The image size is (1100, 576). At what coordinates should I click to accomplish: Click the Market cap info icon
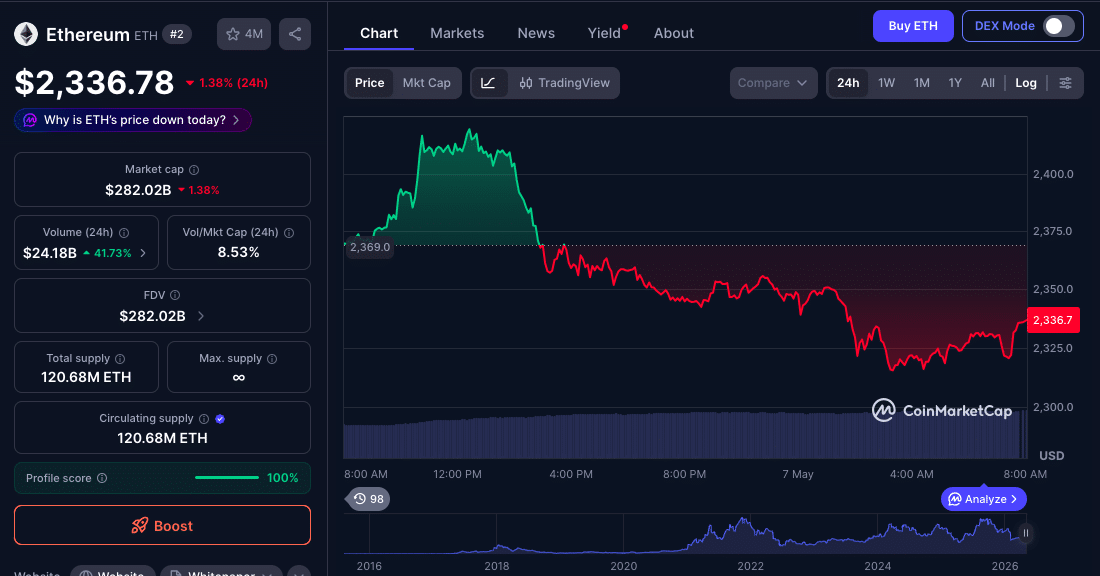coord(194,170)
